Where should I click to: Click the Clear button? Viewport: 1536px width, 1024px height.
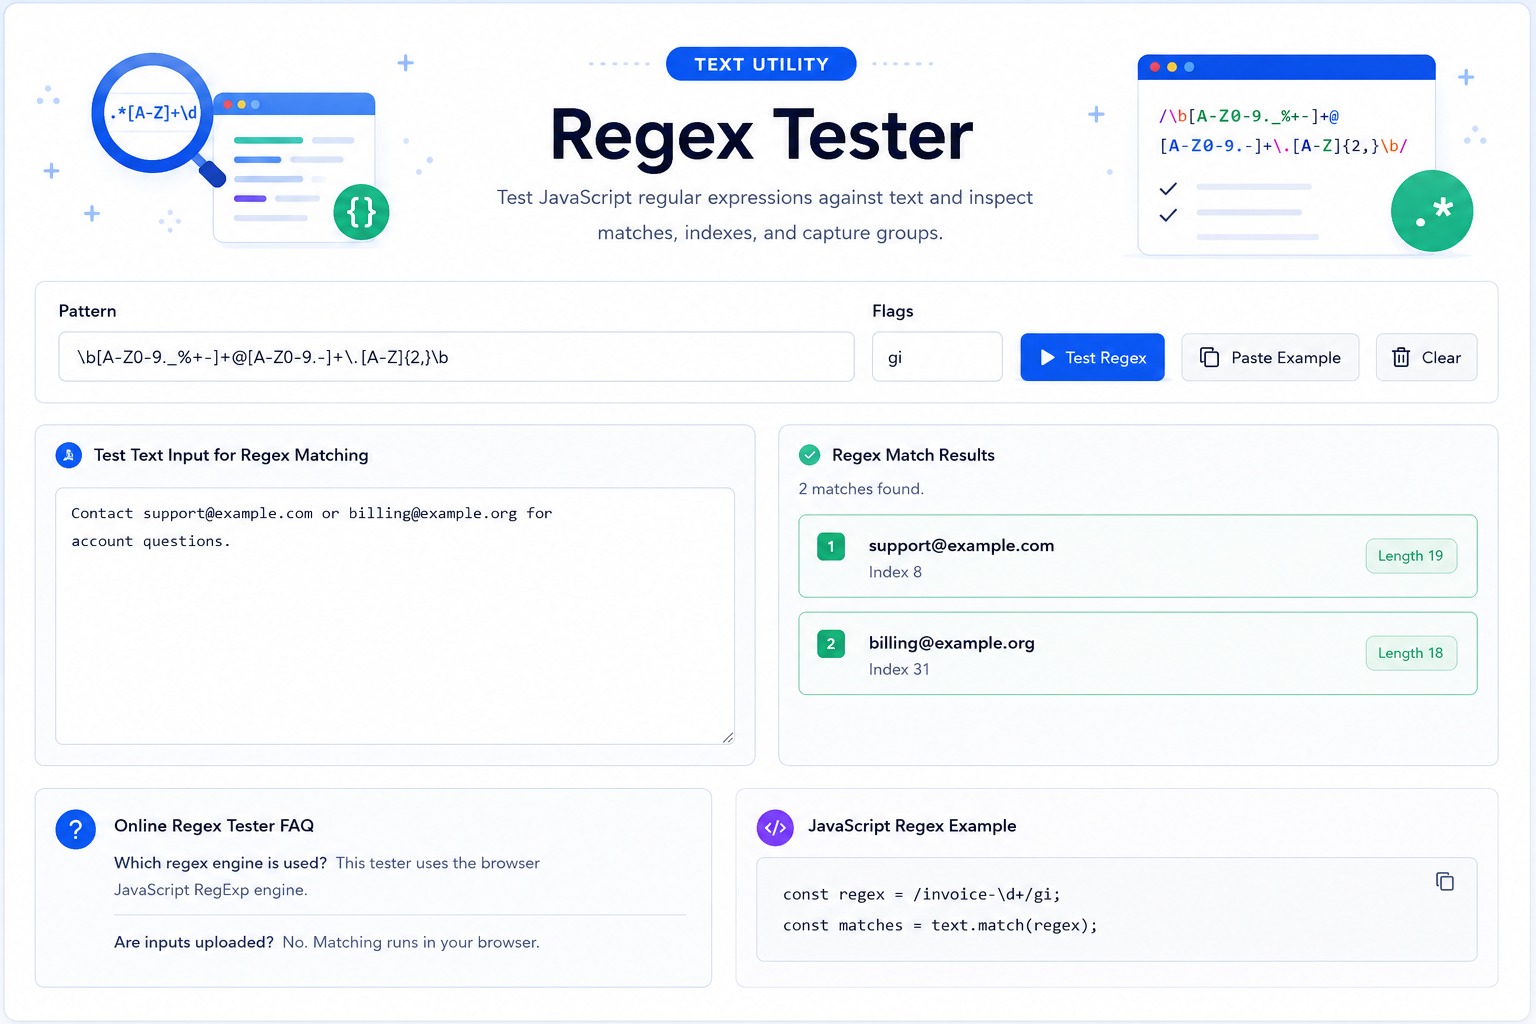[x=1427, y=357]
